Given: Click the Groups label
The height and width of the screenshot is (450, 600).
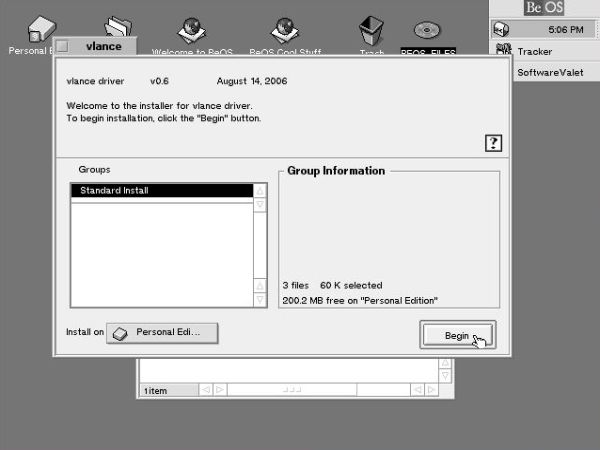Looking at the screenshot, I should pyautogui.click(x=94, y=170).
